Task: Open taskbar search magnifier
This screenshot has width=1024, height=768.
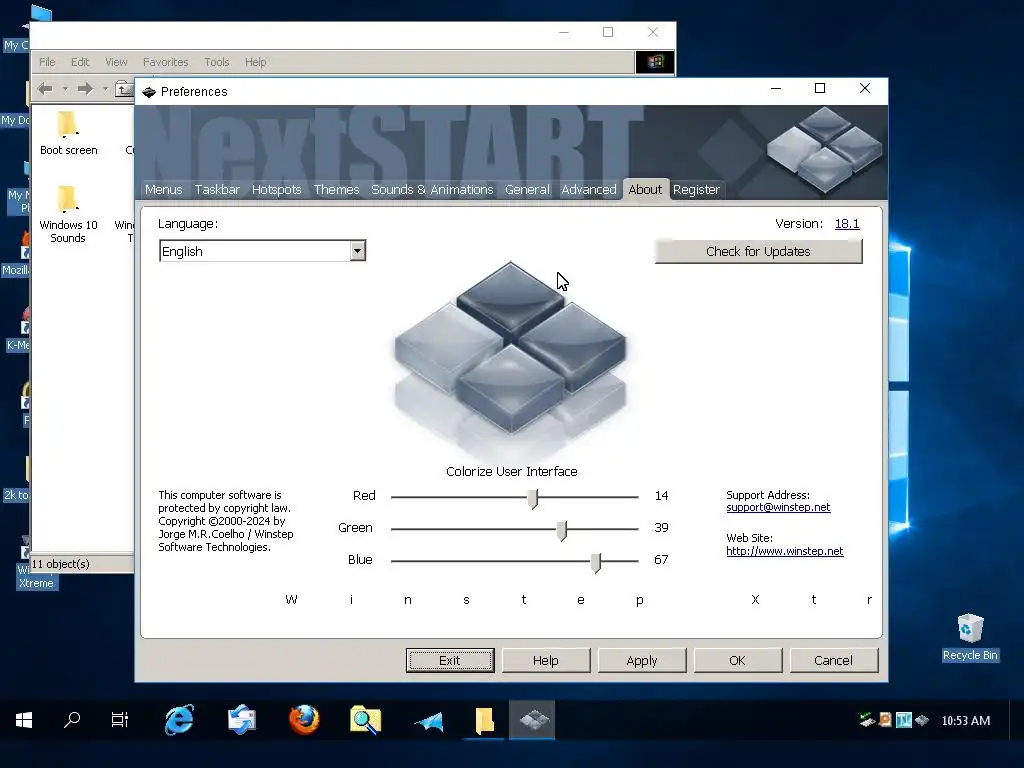Action: click(x=72, y=720)
